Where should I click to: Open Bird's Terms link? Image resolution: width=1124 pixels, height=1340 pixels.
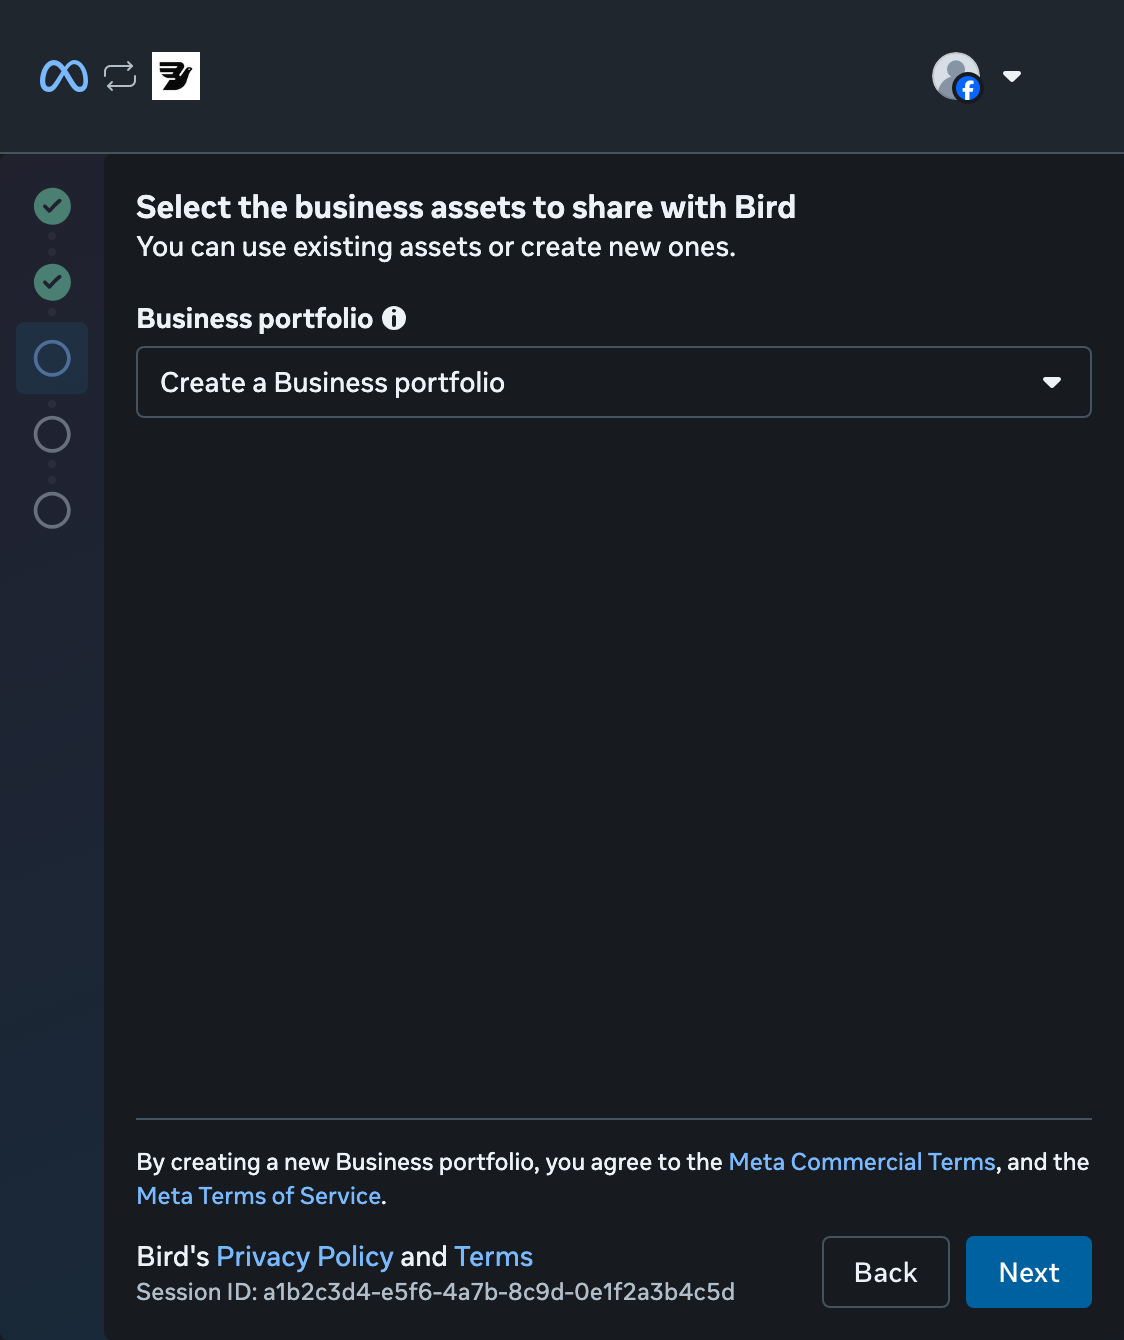[493, 1256]
